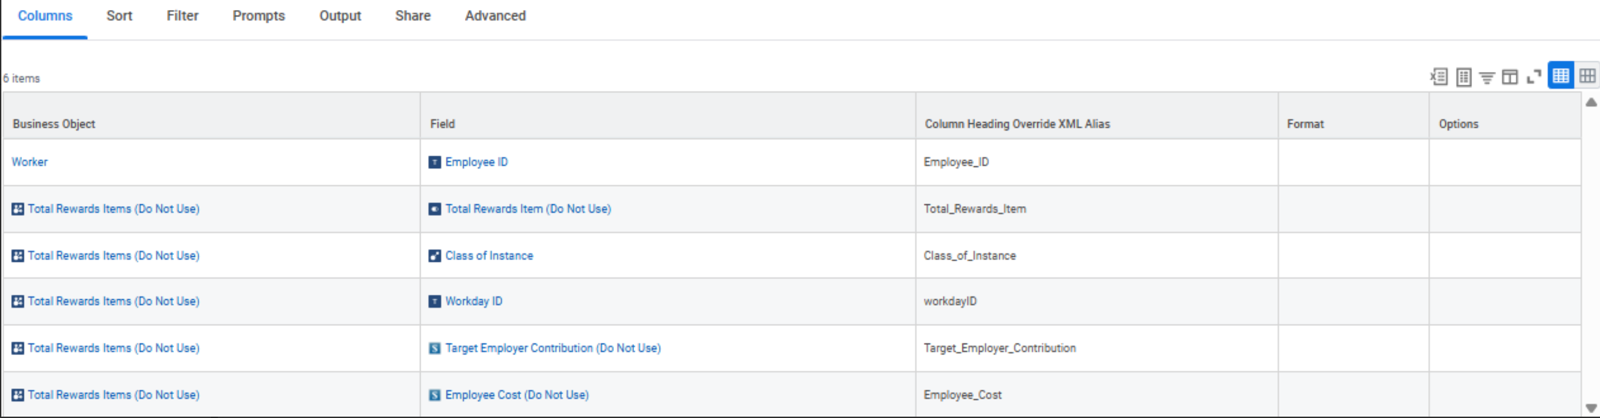The height and width of the screenshot is (418, 1600).
Task: Switch to the highlighted grid view
Action: coord(1561,76)
